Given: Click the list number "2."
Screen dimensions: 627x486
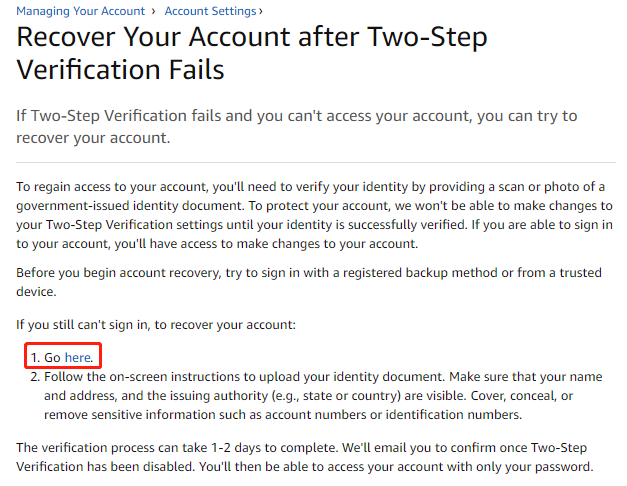Looking at the screenshot, I should click(33, 376).
